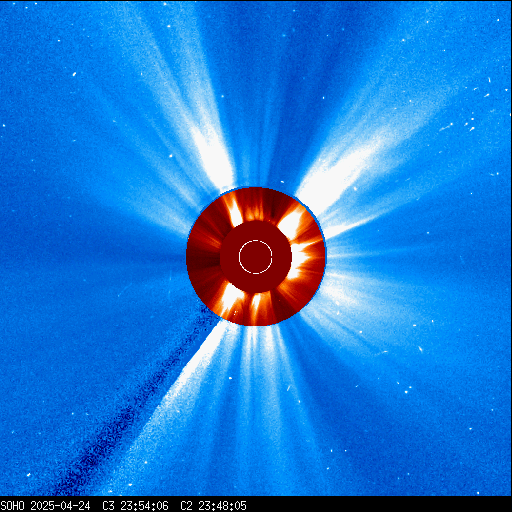Click the 2025-04-24 date text
The height and width of the screenshot is (512, 512).
click(x=60, y=506)
